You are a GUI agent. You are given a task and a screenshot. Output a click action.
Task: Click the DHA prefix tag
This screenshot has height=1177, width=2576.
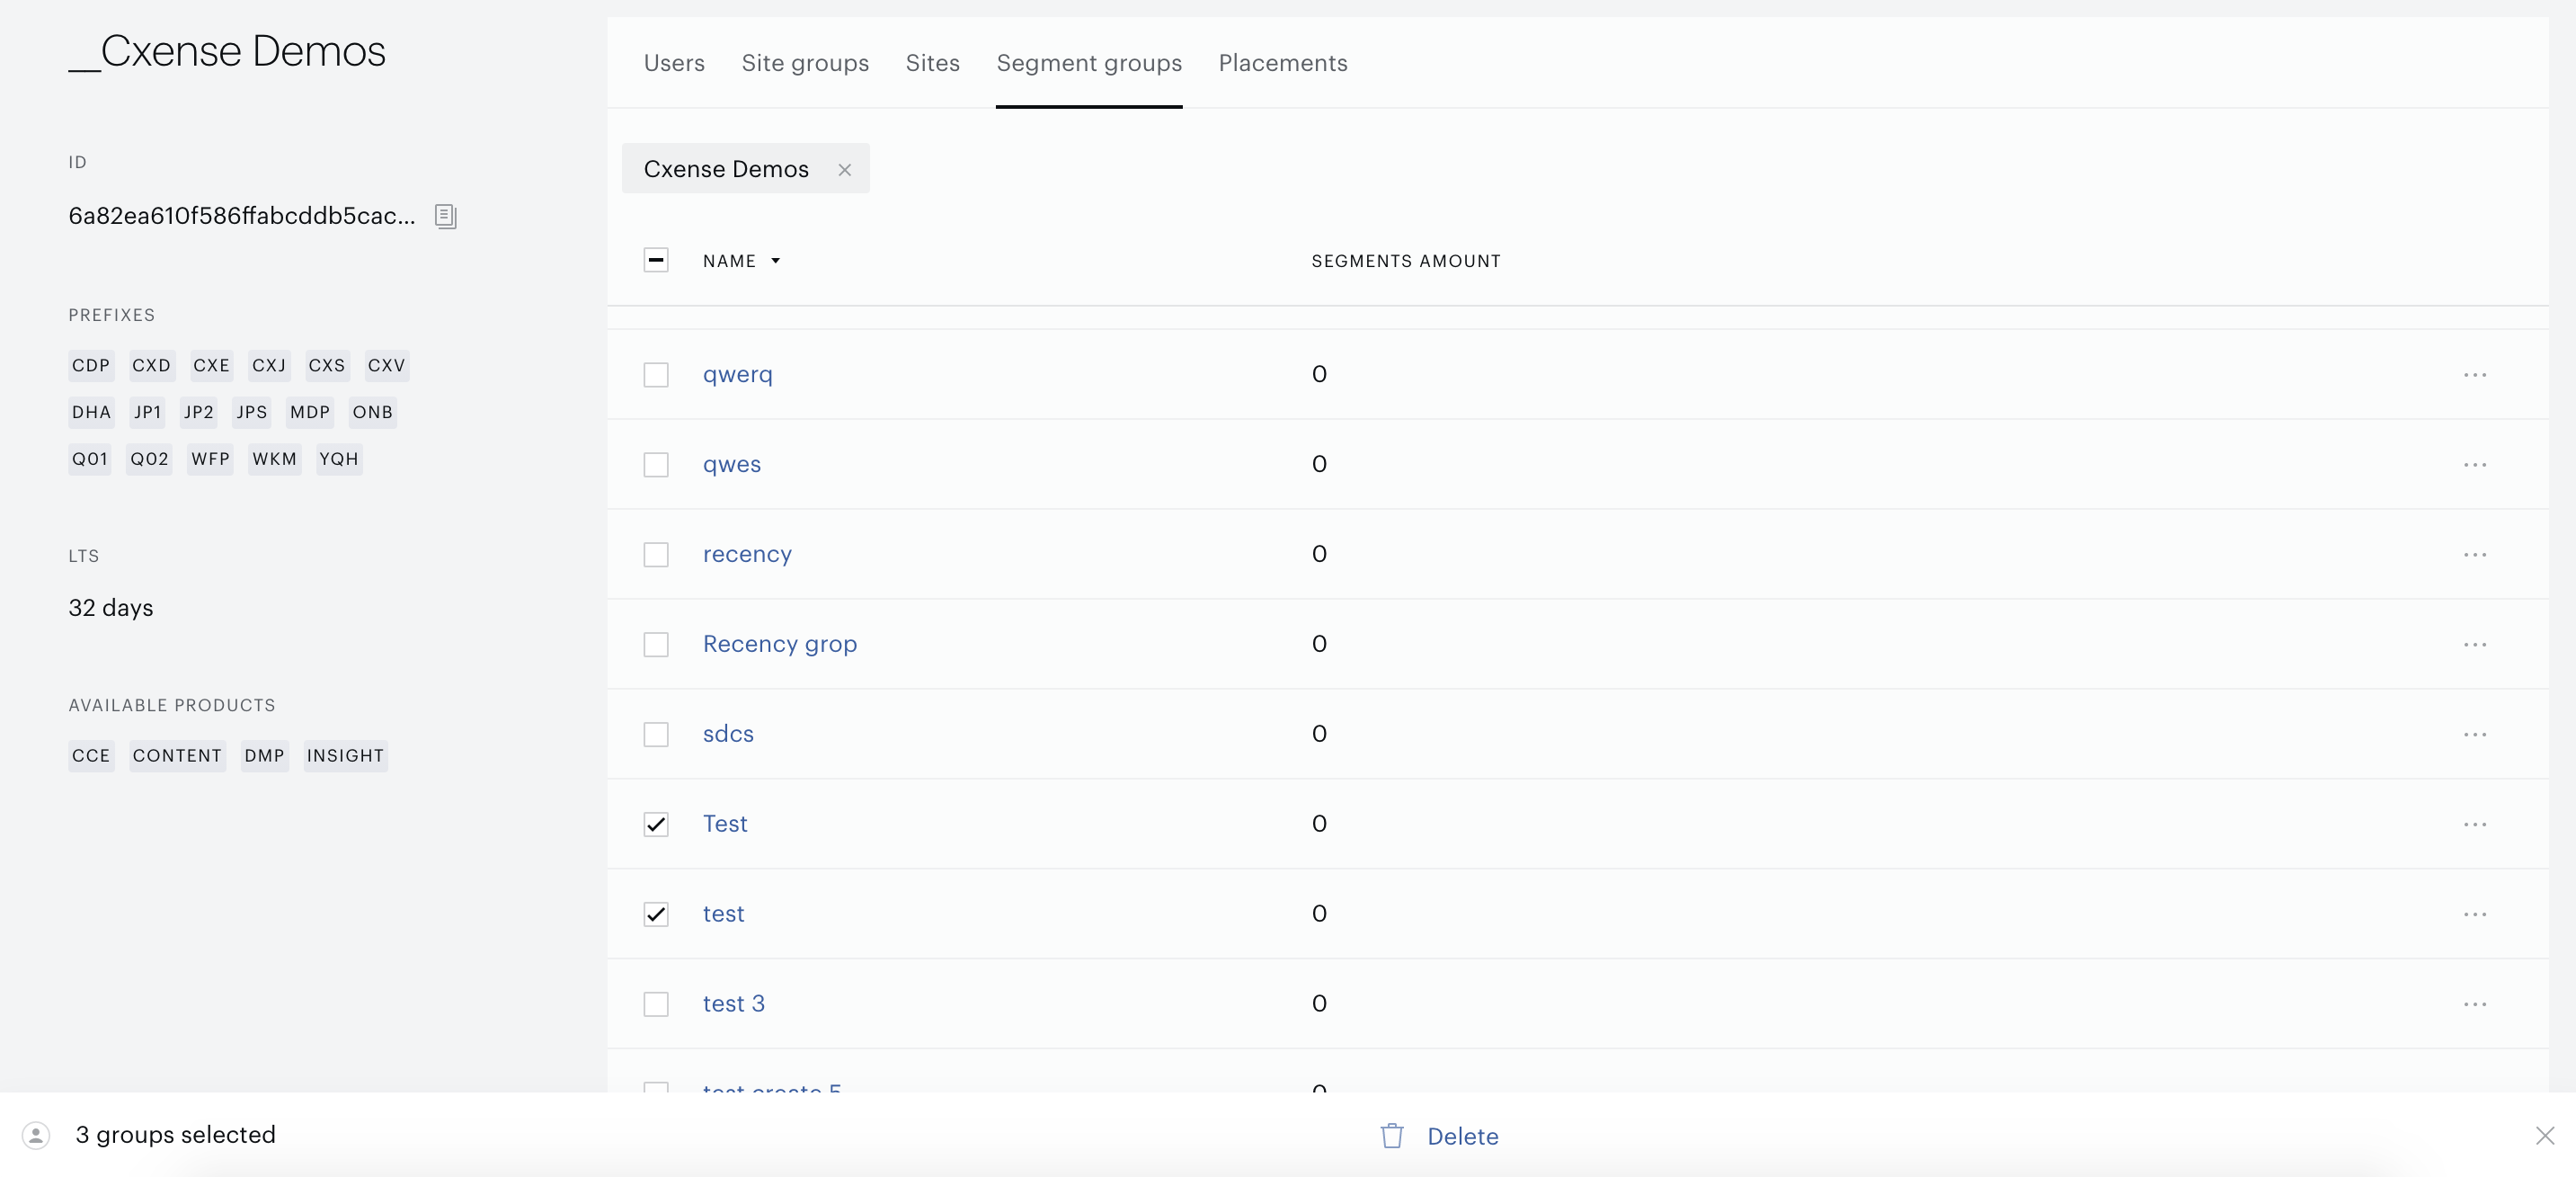92,413
